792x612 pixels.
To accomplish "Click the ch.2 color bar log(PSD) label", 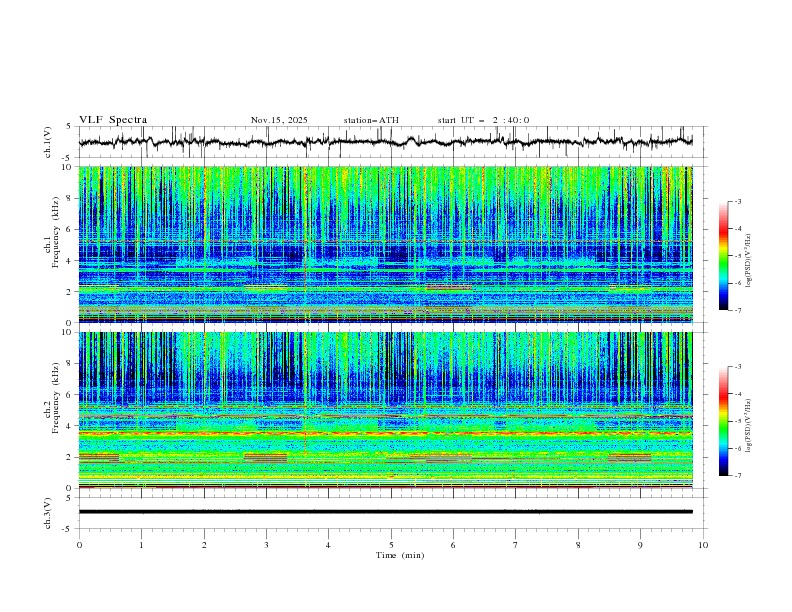I will 749,426.
